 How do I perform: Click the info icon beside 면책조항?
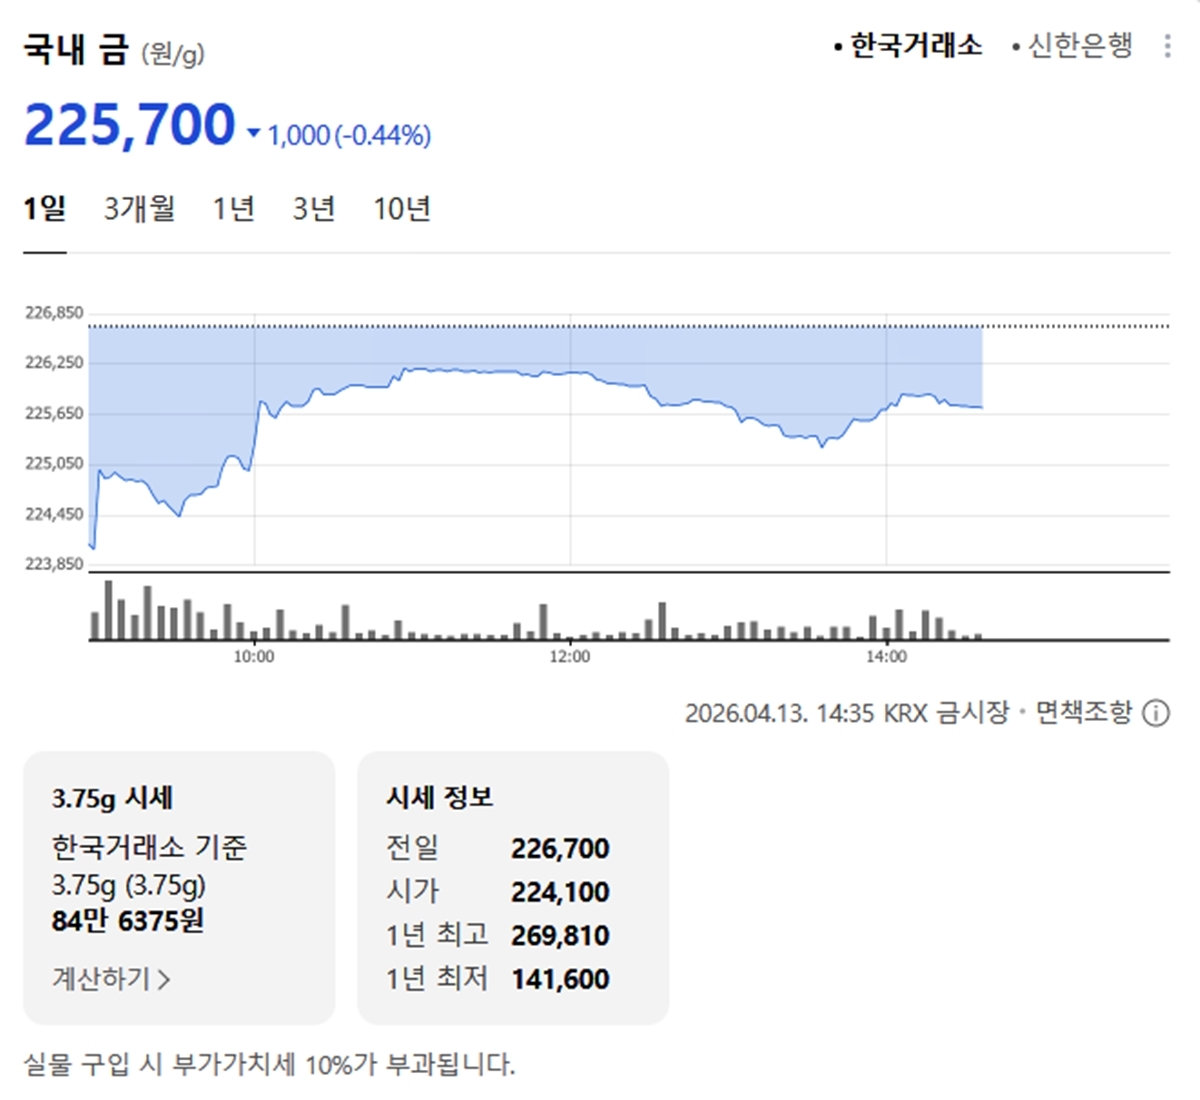1155,713
